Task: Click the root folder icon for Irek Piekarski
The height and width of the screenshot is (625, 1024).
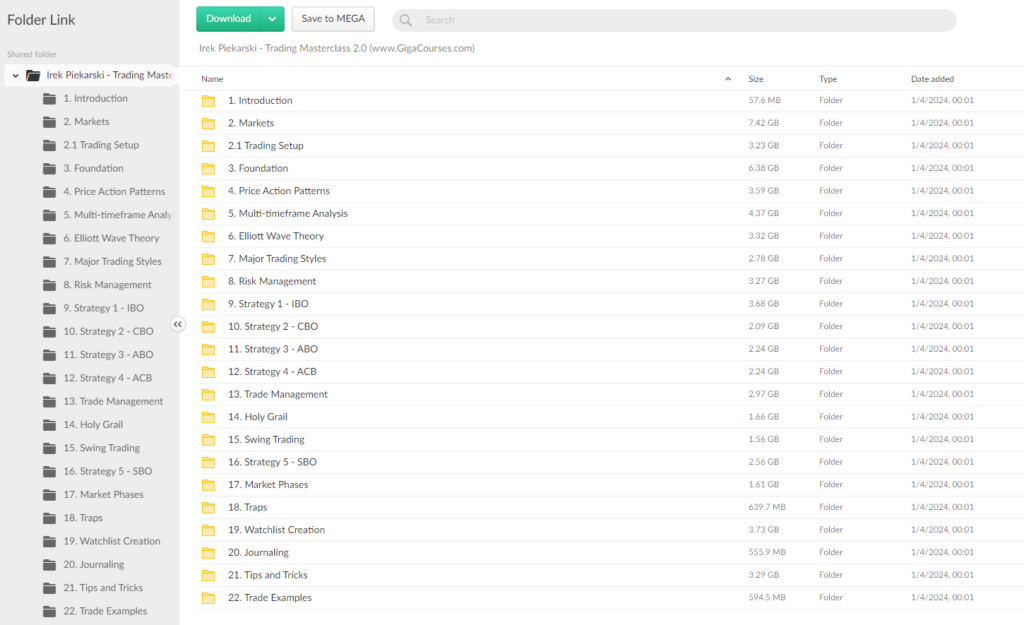Action: (33, 75)
